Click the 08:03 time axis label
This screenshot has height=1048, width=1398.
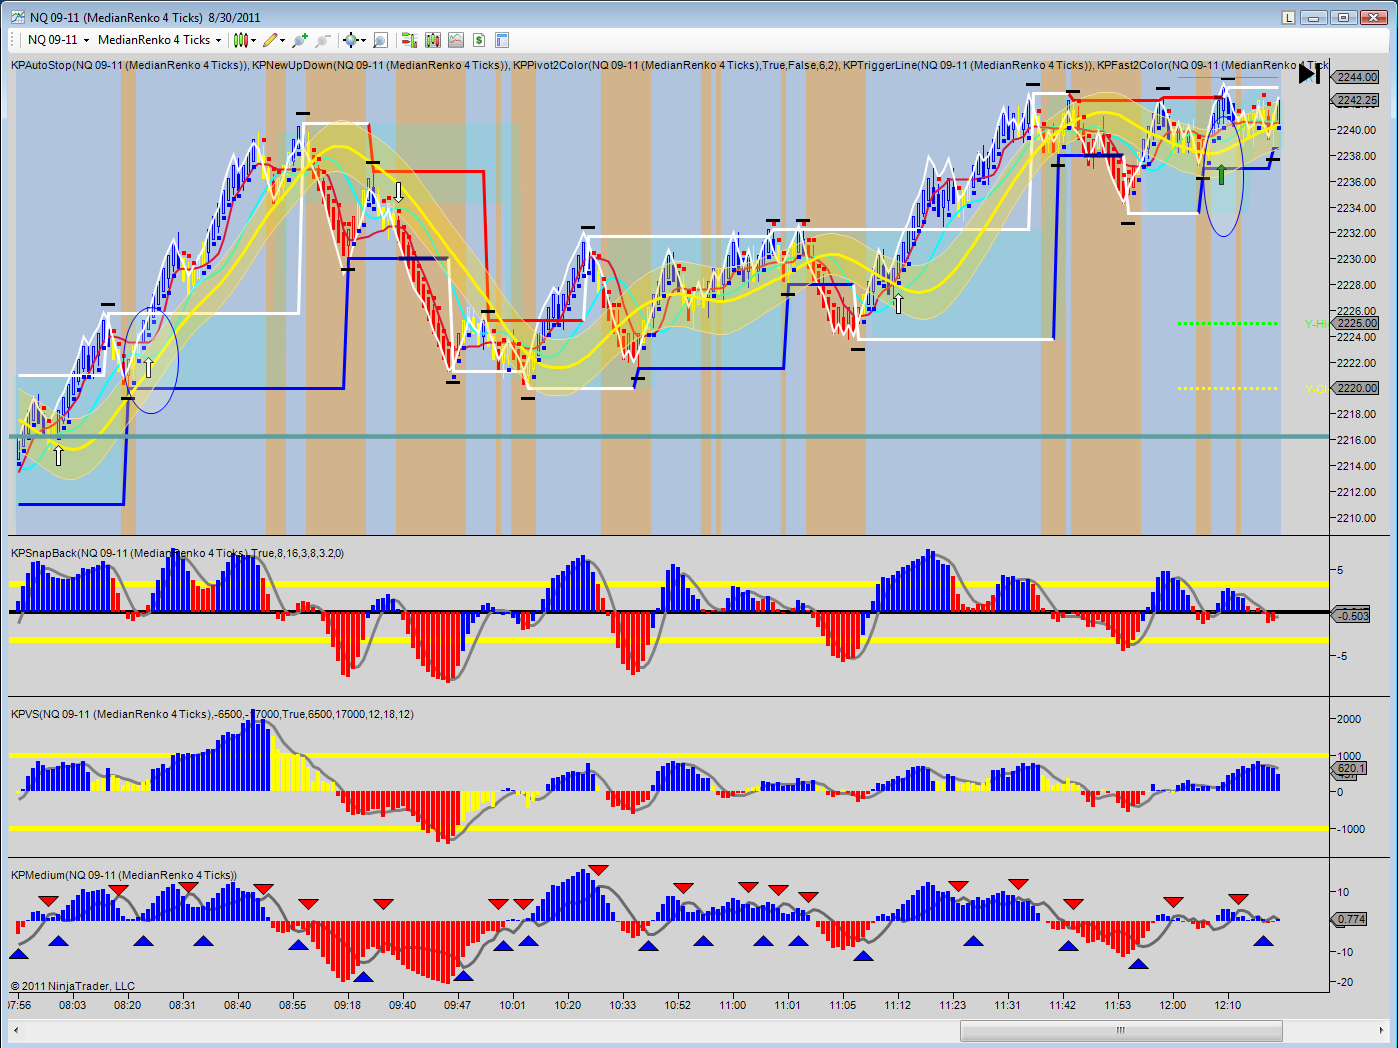(x=72, y=1005)
